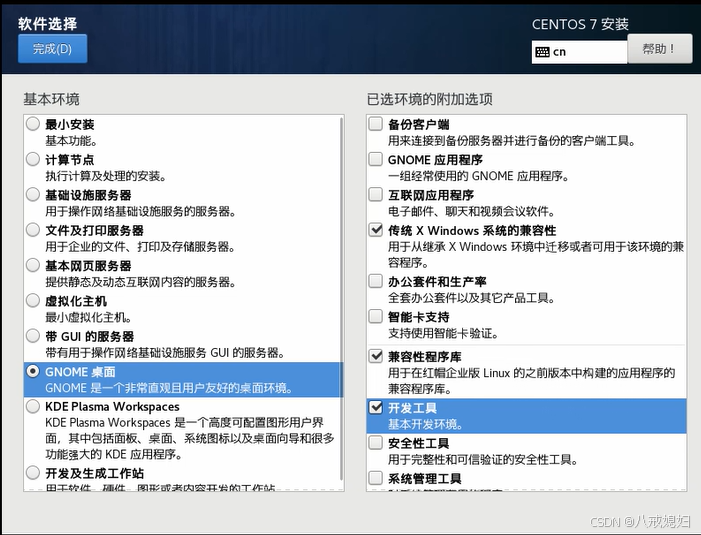
Task: Click the cn keyboard layout field
Action: tap(579, 52)
